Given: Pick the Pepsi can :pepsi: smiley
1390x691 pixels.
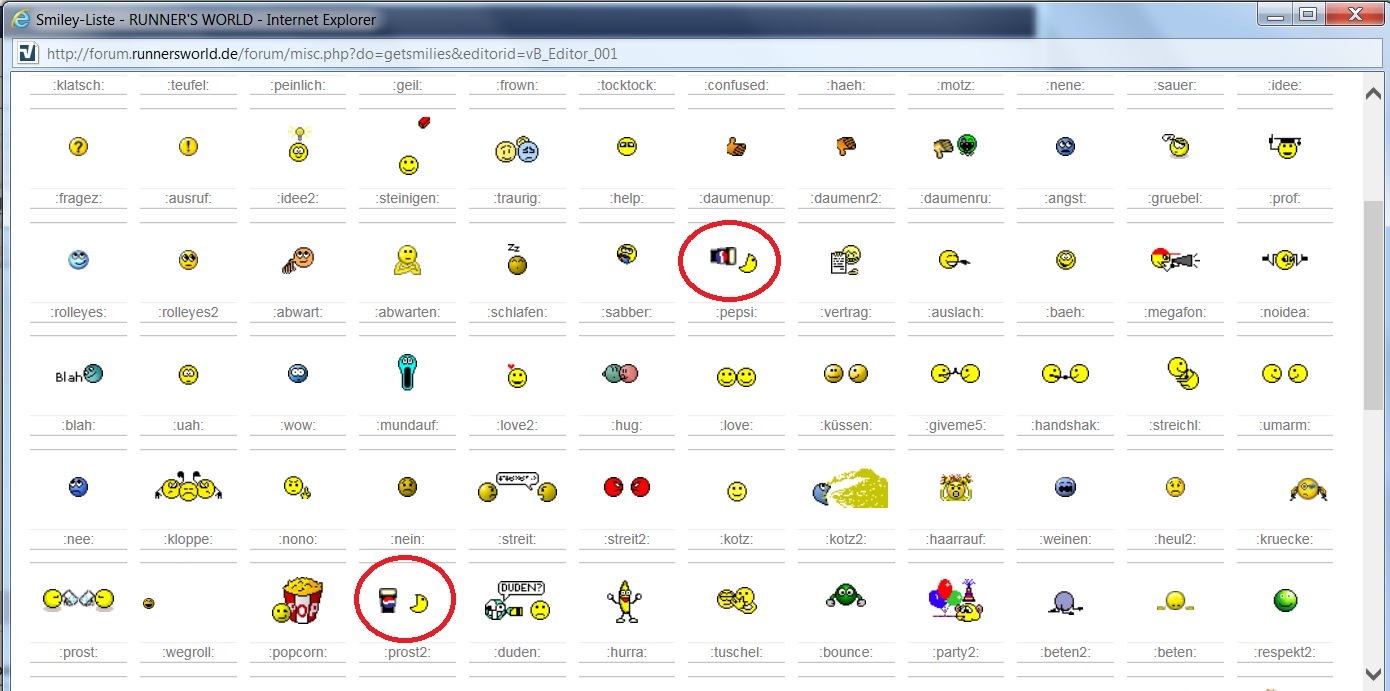Looking at the screenshot, I should pos(732,261).
